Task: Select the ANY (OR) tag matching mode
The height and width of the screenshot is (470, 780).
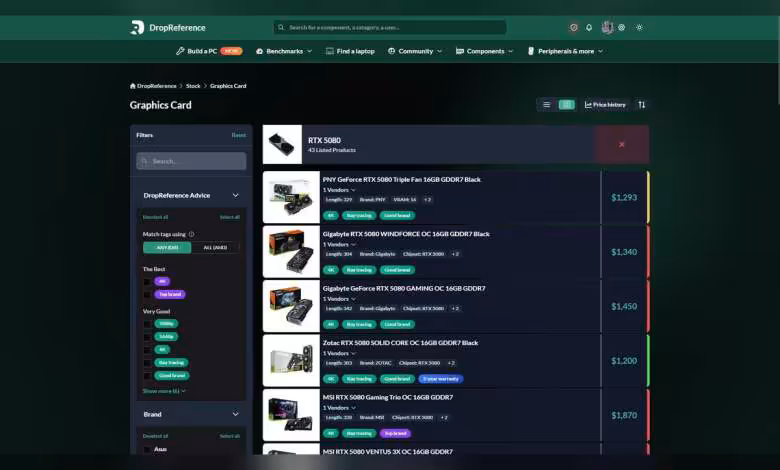Action: tap(167, 247)
